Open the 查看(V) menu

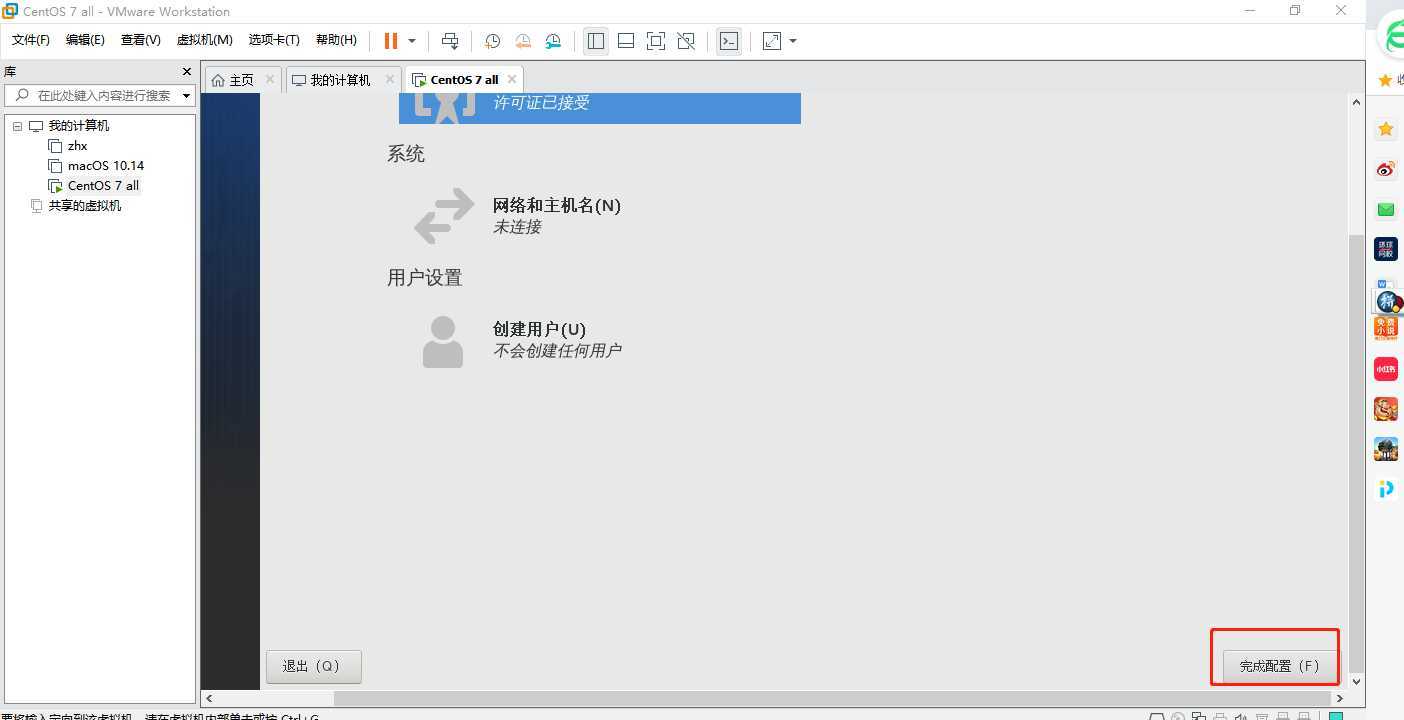pos(141,40)
